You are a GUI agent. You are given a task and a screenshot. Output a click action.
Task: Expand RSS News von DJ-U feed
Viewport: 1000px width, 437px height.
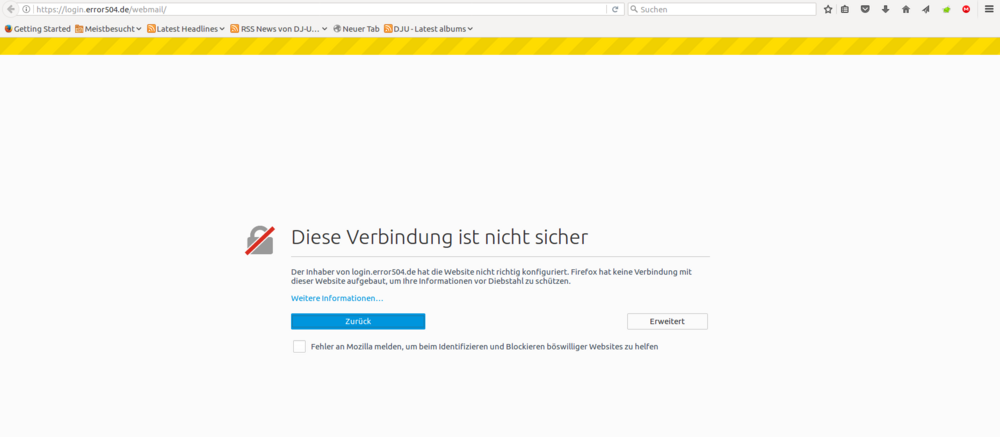(279, 29)
